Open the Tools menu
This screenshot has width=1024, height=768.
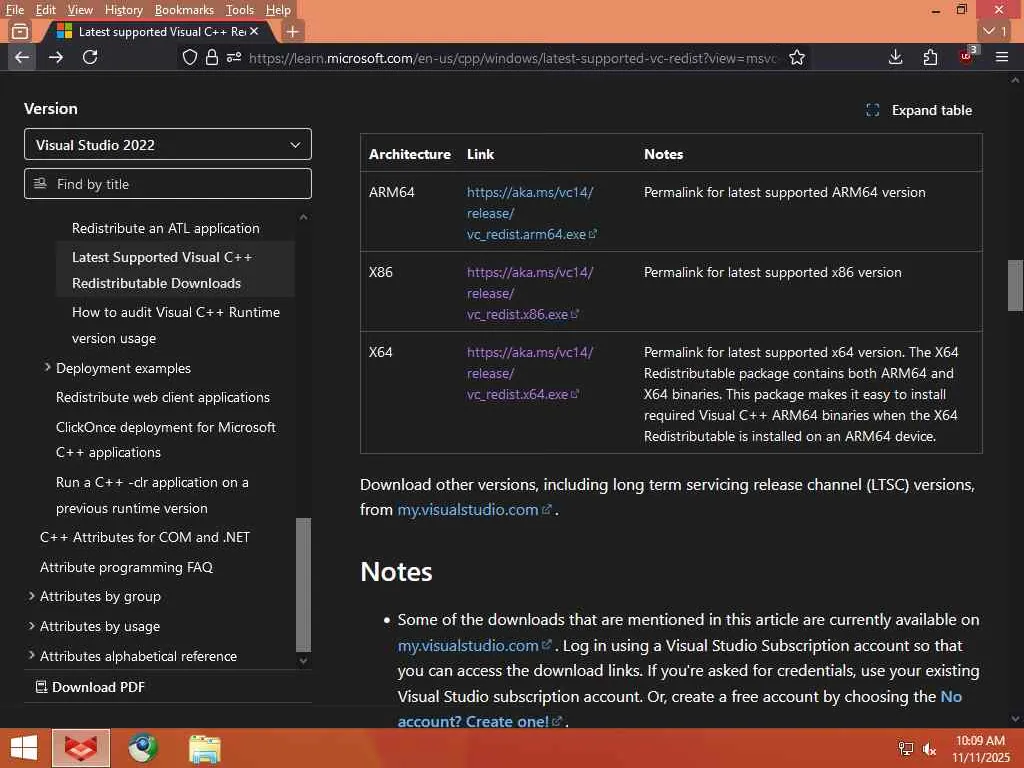[240, 9]
